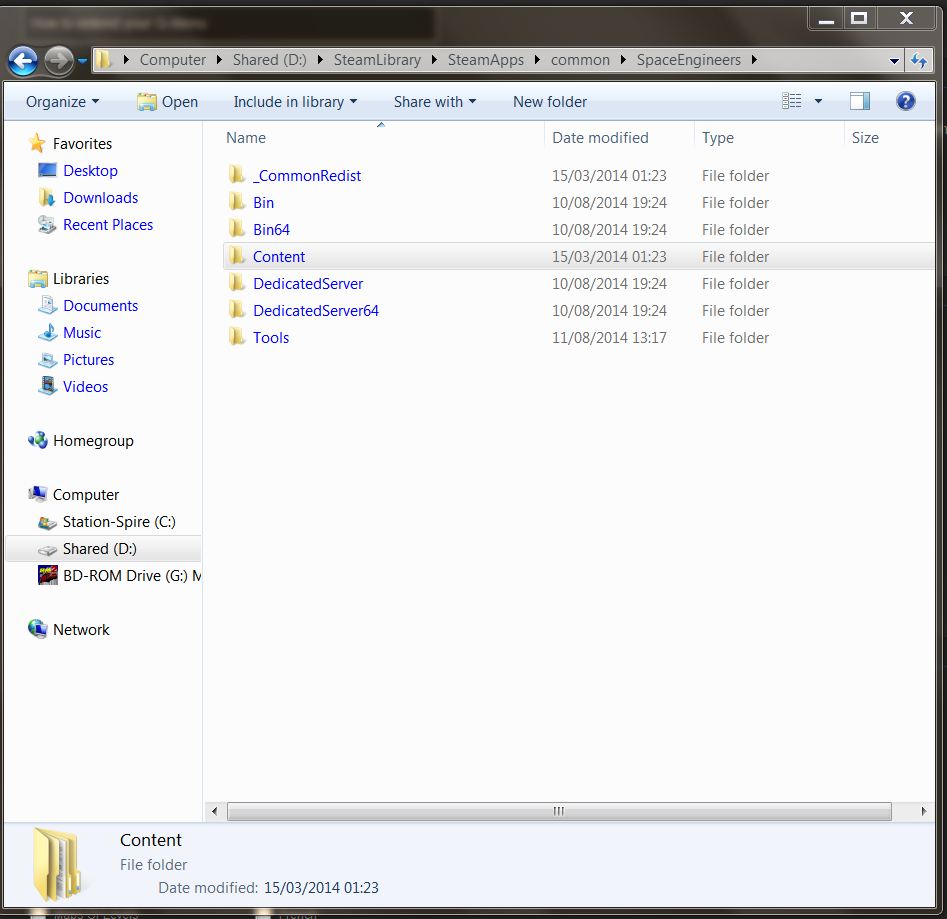Click the scroll right arrow

click(x=923, y=811)
